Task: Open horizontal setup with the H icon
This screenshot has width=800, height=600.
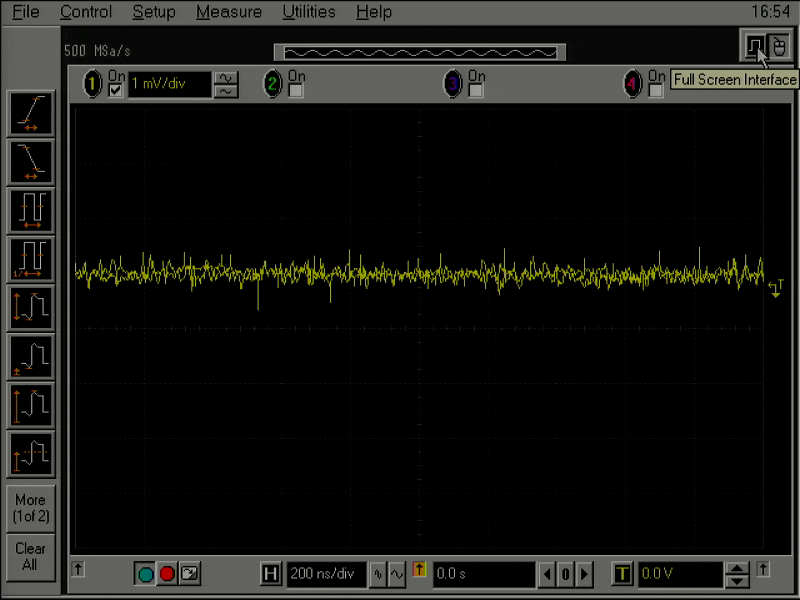Action: 271,574
